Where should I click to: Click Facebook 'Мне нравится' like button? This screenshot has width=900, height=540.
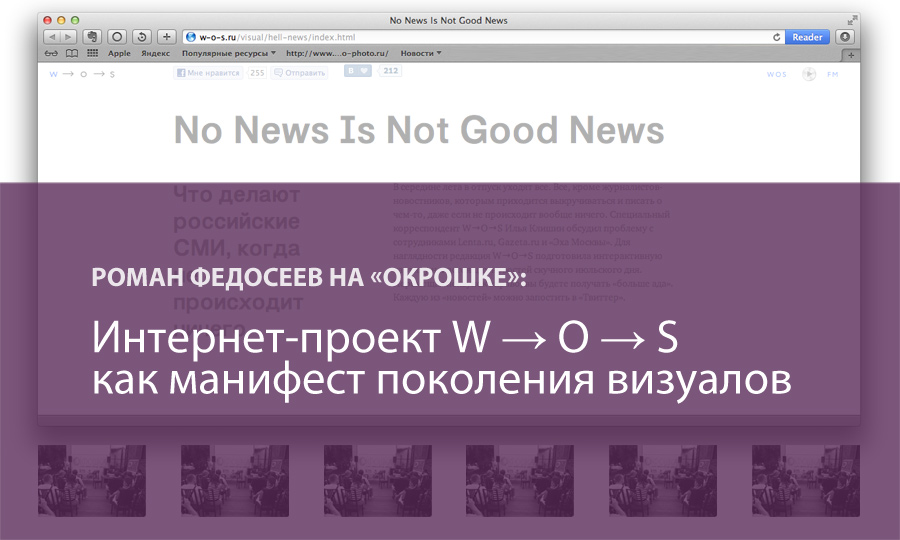[208, 73]
